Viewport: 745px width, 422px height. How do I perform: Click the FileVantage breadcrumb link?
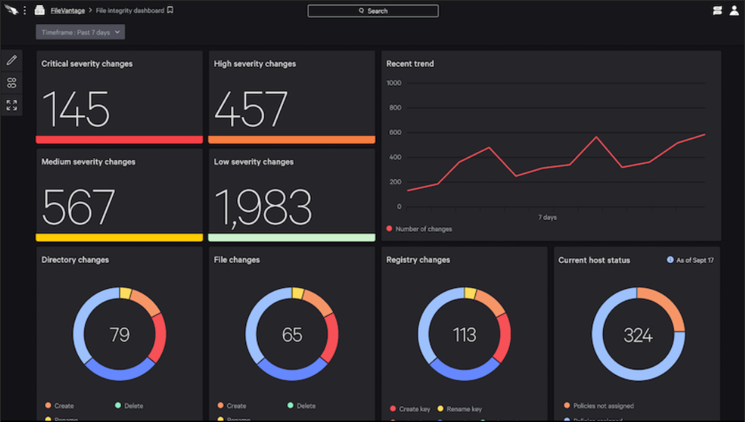tap(69, 10)
